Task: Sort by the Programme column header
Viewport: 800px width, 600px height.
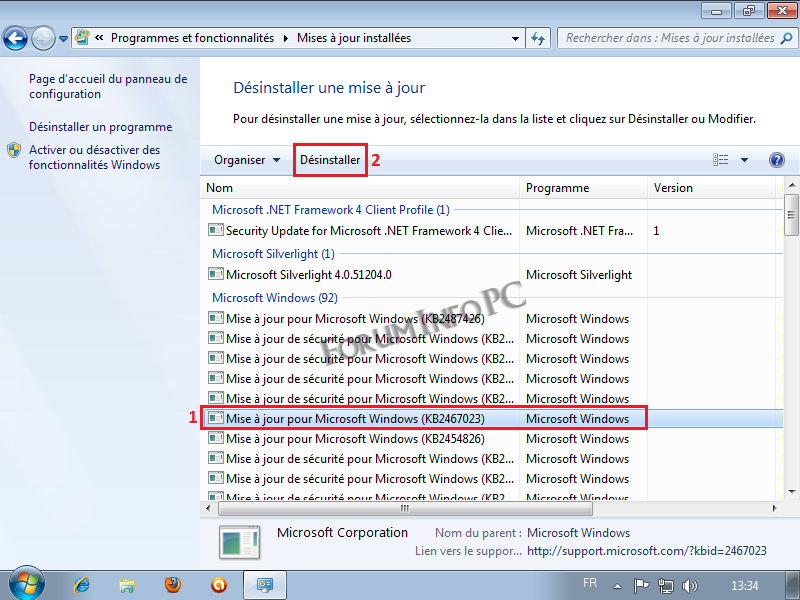Action: pyautogui.click(x=583, y=188)
